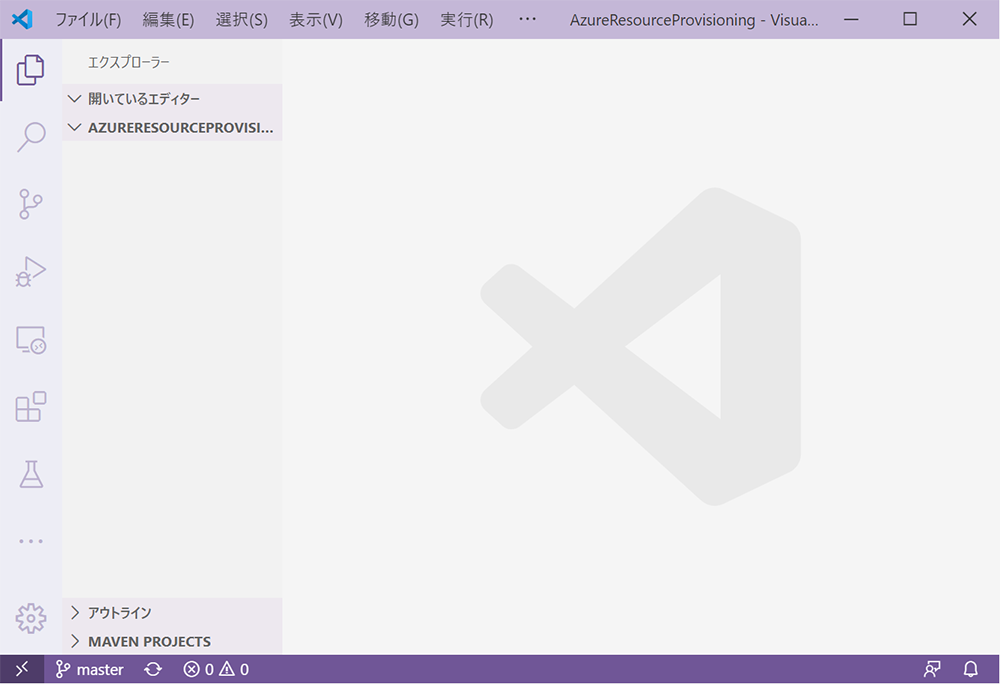Synchronize changes via status bar sync icon
This screenshot has height=684, width=1000.
click(x=153, y=669)
